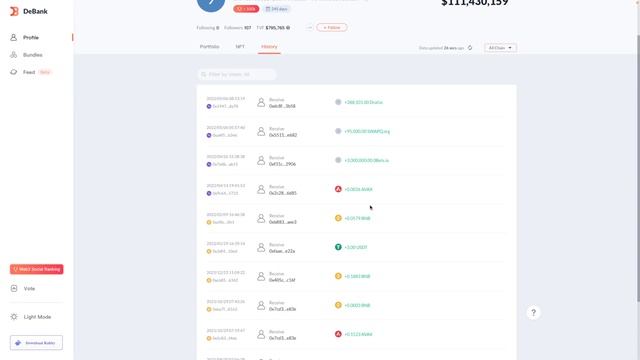Click the Profile person icon

[13, 38]
